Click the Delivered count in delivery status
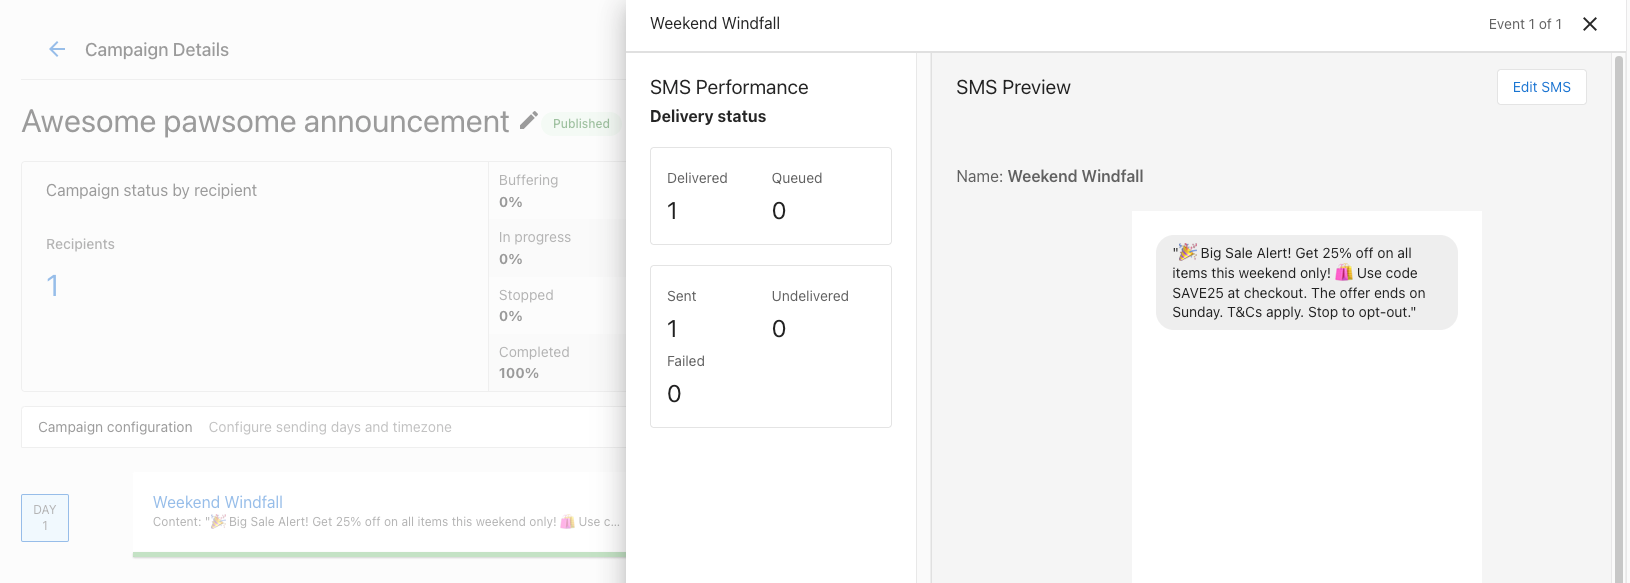 (x=673, y=211)
